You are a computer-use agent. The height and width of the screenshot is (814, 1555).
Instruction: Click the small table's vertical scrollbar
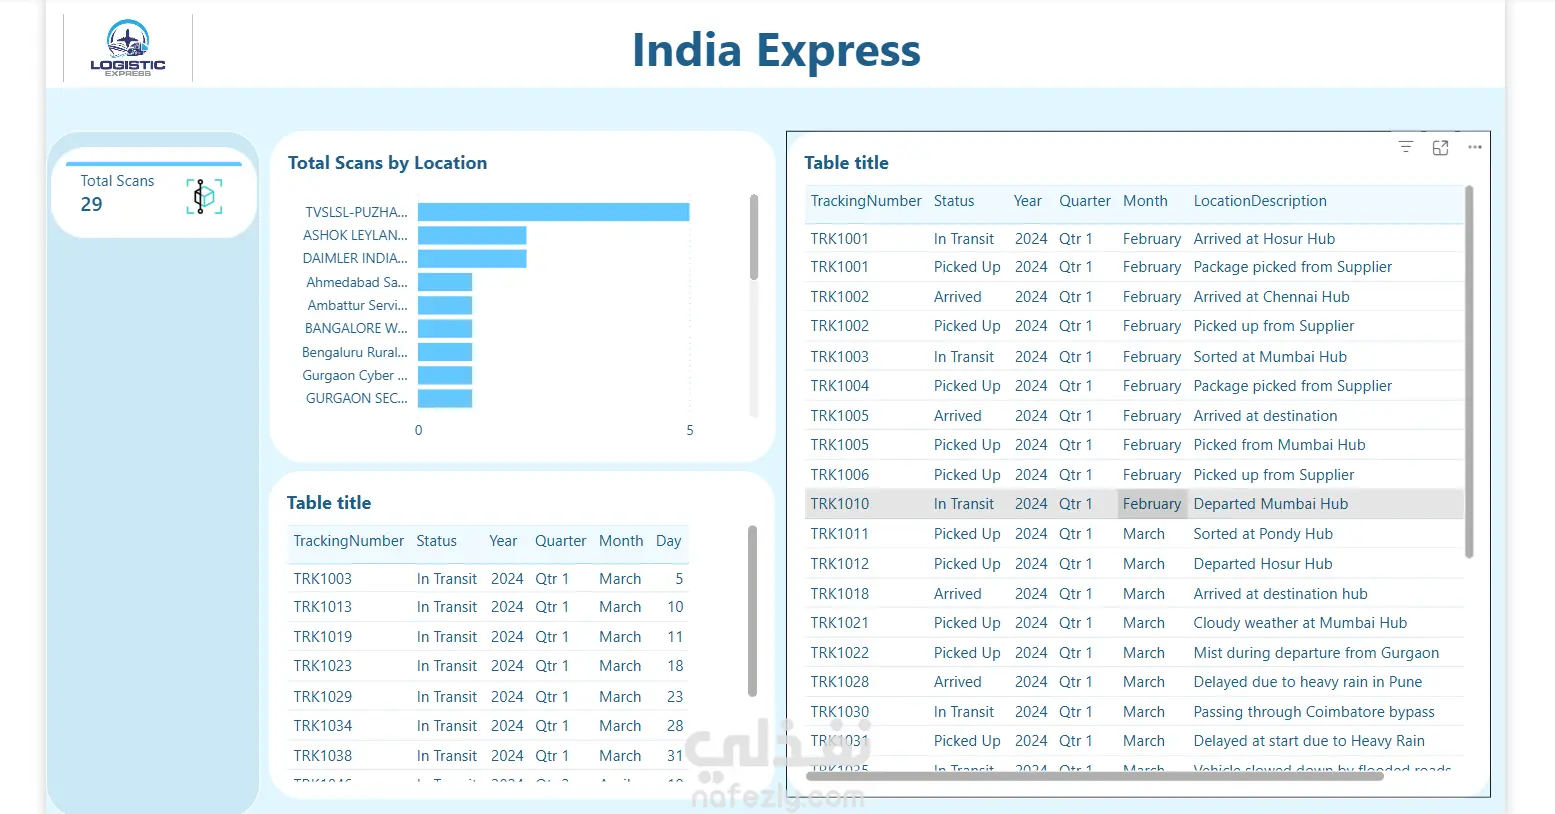tap(752, 610)
